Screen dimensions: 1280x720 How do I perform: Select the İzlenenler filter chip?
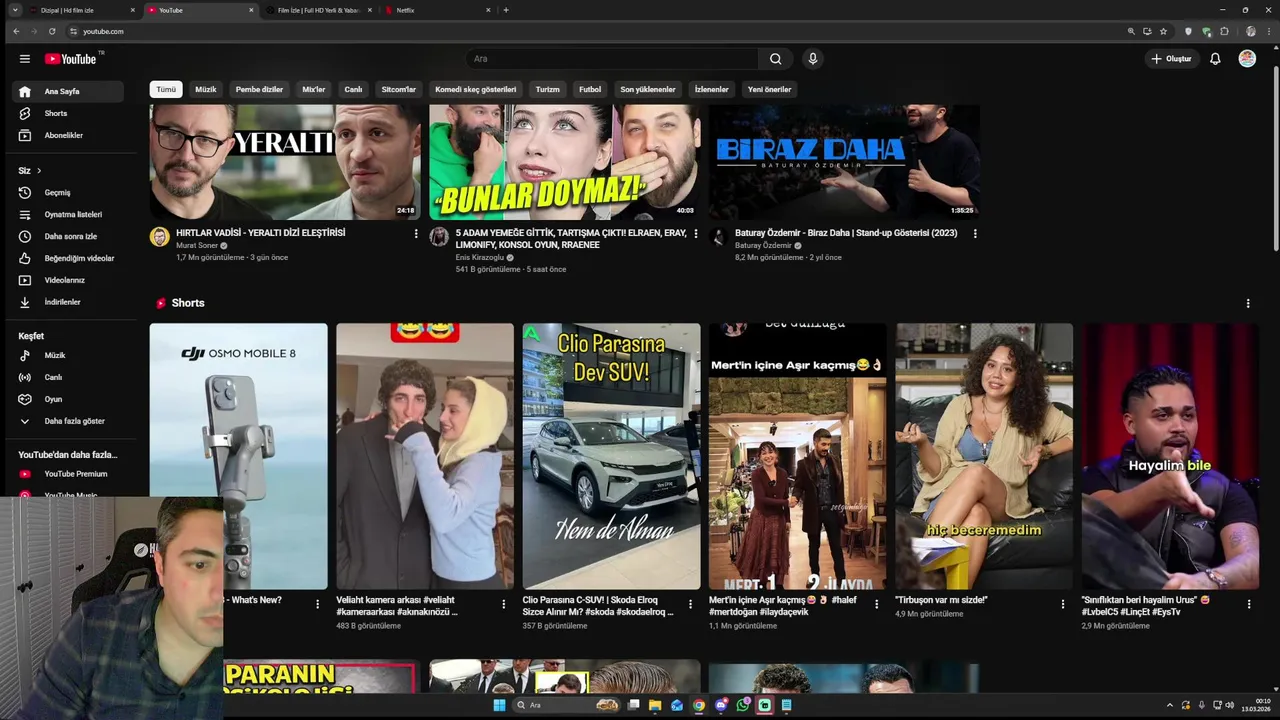(x=712, y=89)
